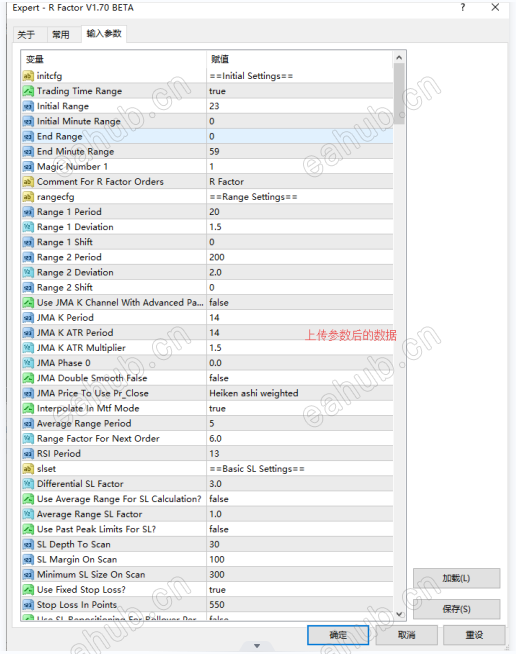Screen dimensions: 516x654
Task: Click the Minimum SL Size On Scan value 300
Action: pyautogui.click(x=217, y=574)
